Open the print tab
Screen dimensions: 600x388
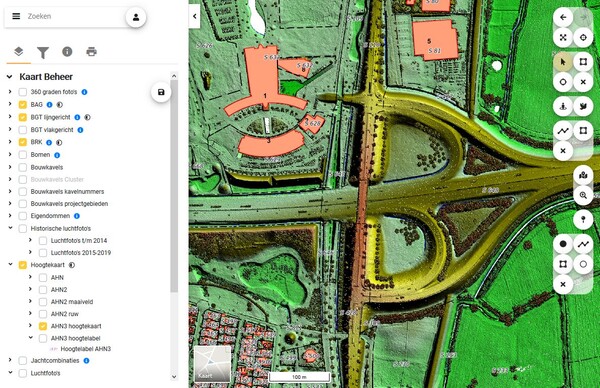91,51
